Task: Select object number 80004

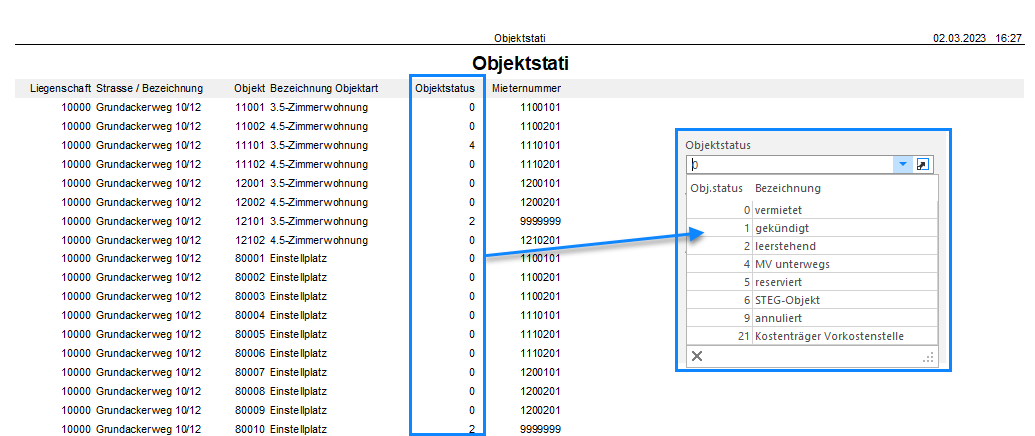Action: point(250,316)
